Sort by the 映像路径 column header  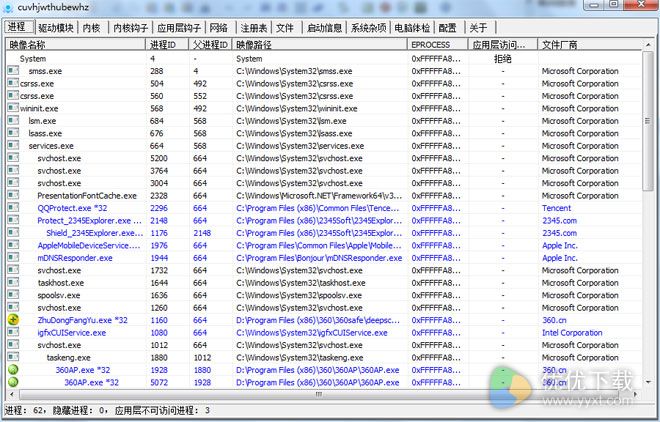(319, 44)
